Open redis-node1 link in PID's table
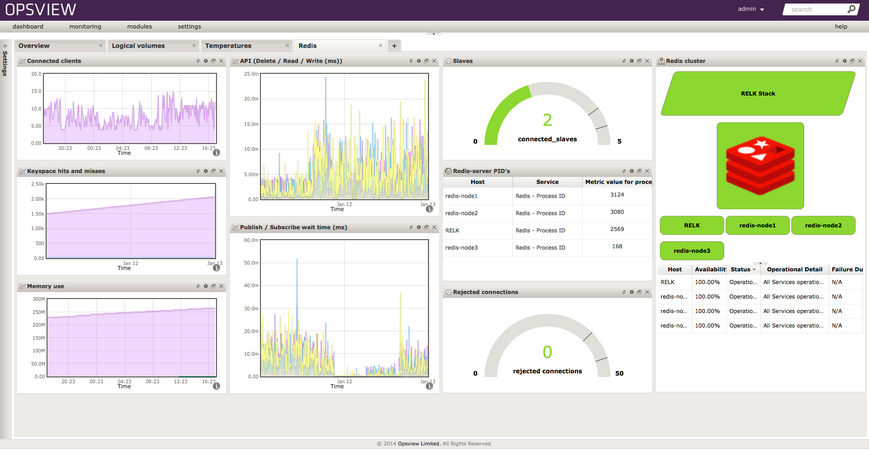Image resolution: width=869 pixels, height=450 pixels. 461,196
